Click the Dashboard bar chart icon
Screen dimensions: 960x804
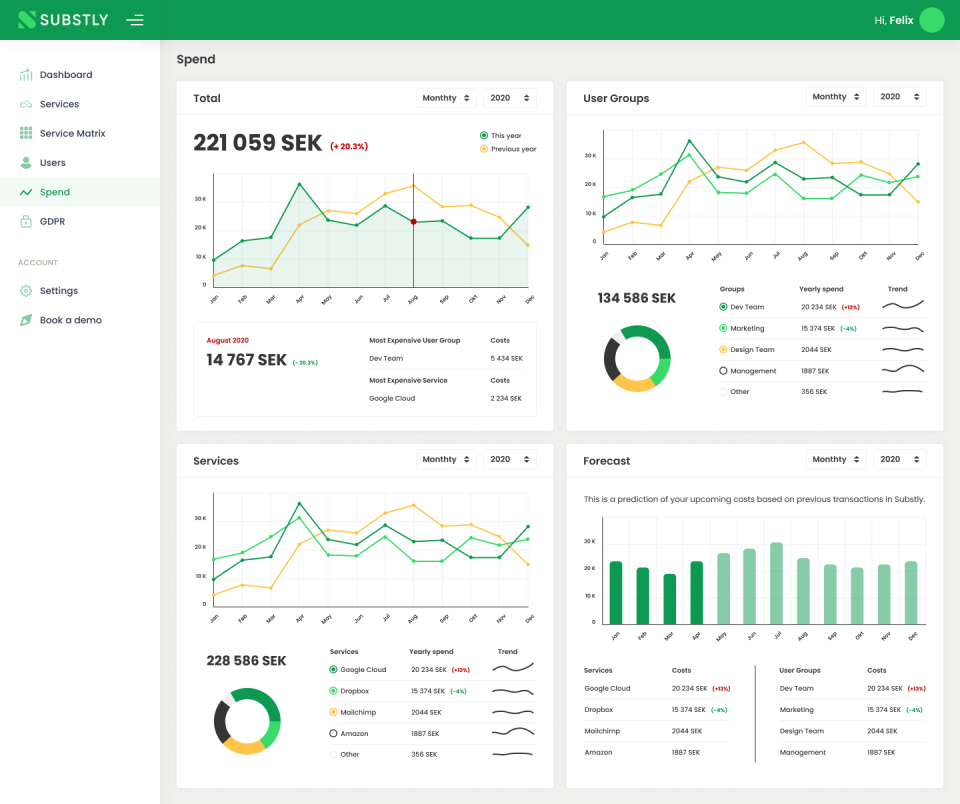click(x=26, y=75)
